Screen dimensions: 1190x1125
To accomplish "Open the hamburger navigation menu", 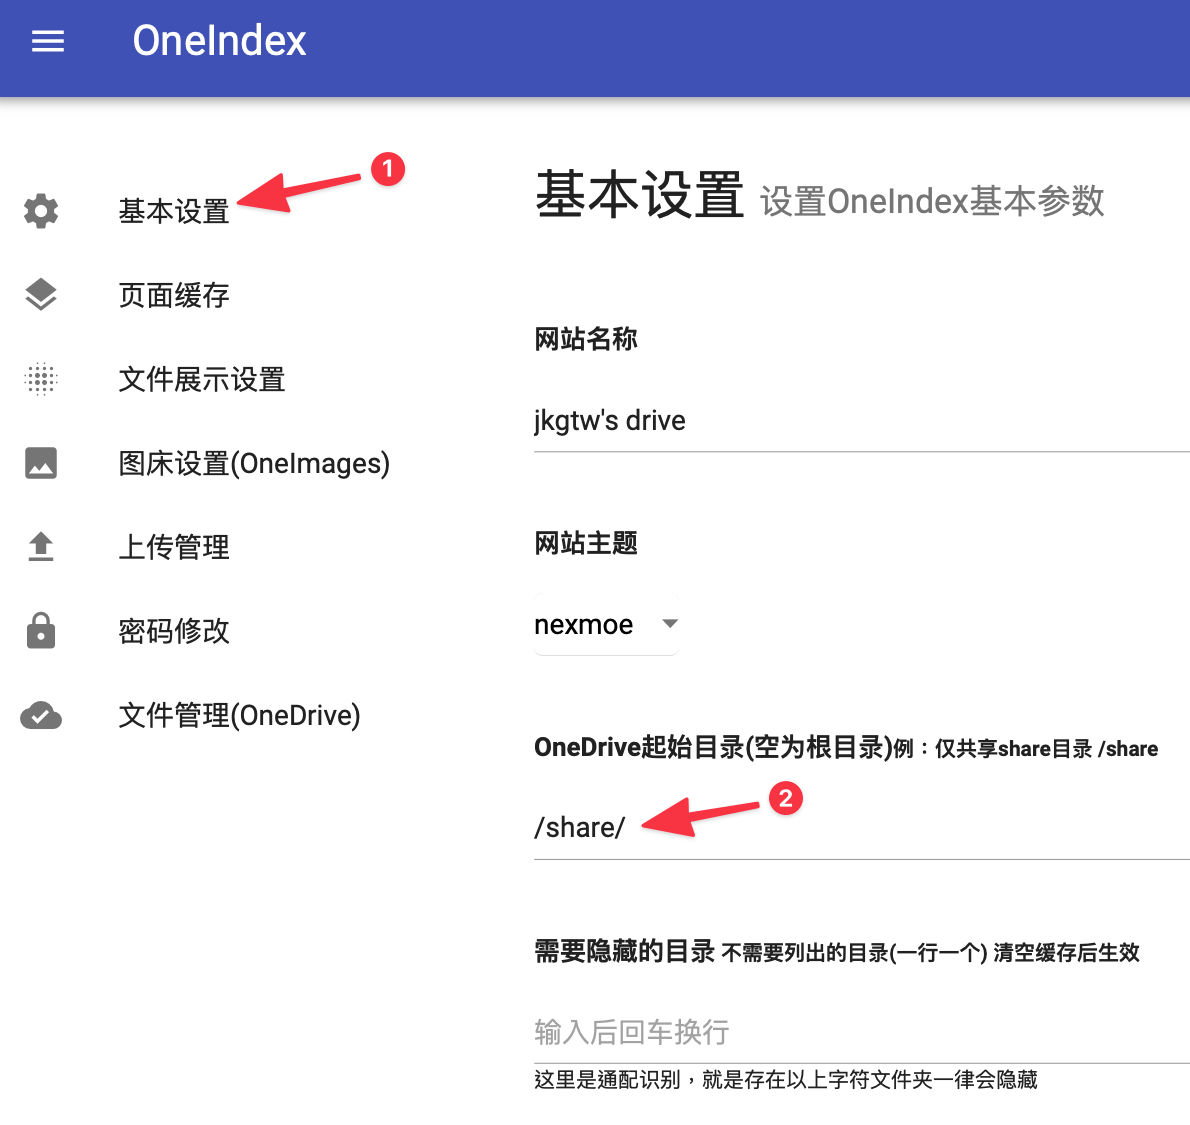I will pyautogui.click(x=48, y=41).
